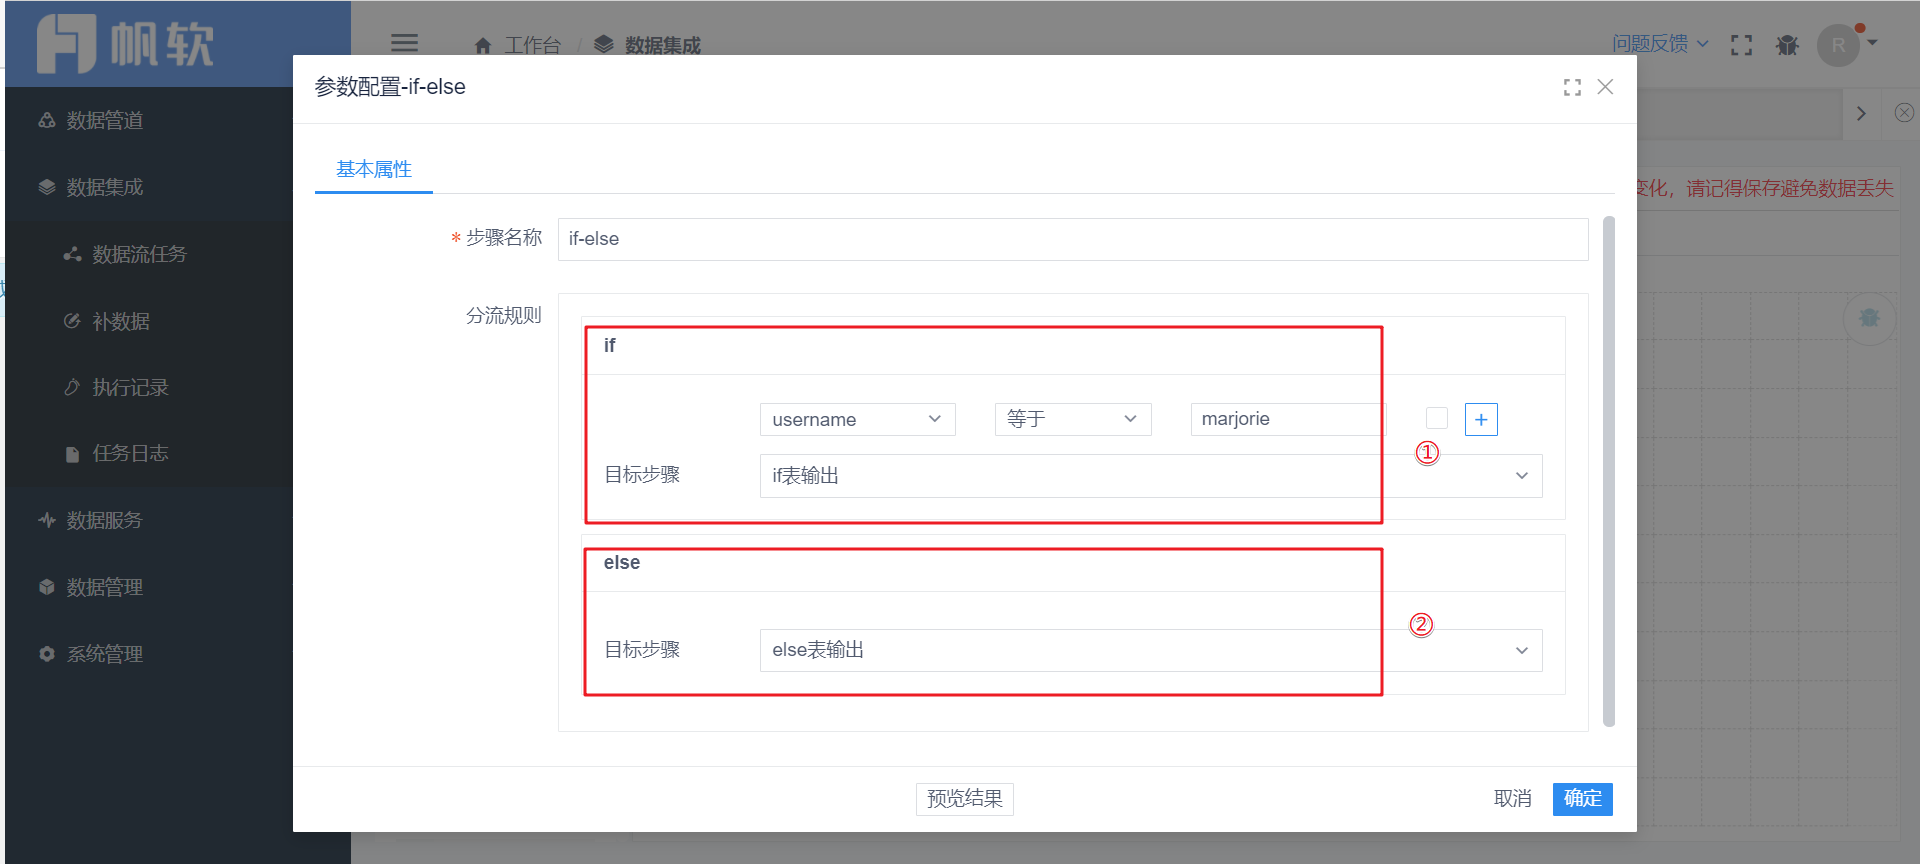Screen dimensions: 1920x864
Task: Expand the user account dropdown arrow
Action: (1873, 43)
